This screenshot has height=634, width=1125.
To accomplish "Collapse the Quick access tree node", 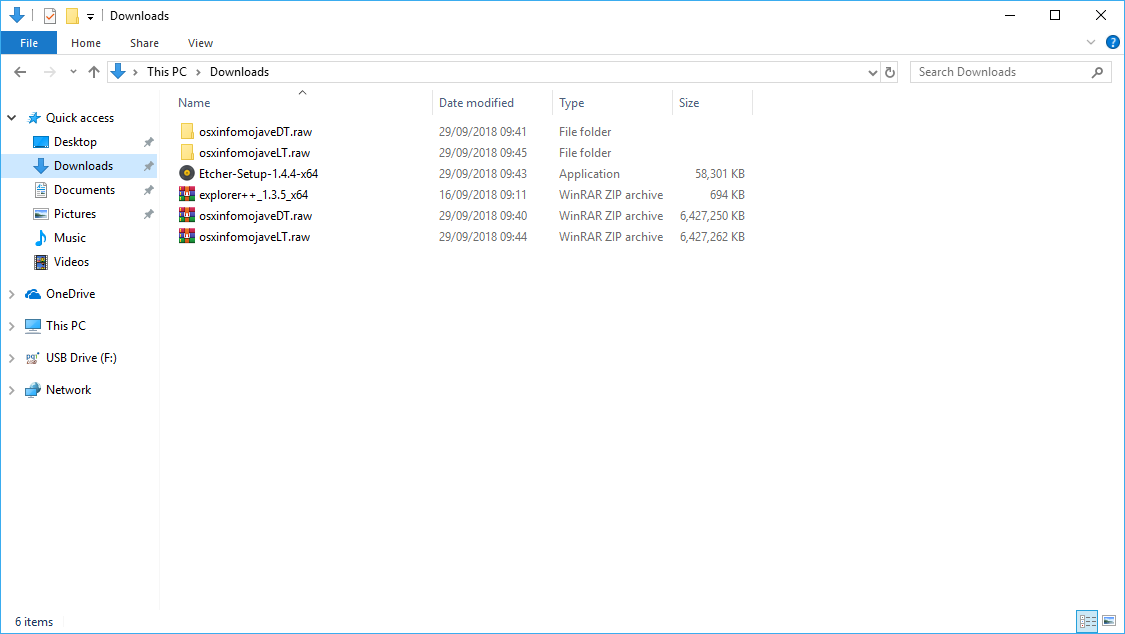I will pyautogui.click(x=12, y=118).
